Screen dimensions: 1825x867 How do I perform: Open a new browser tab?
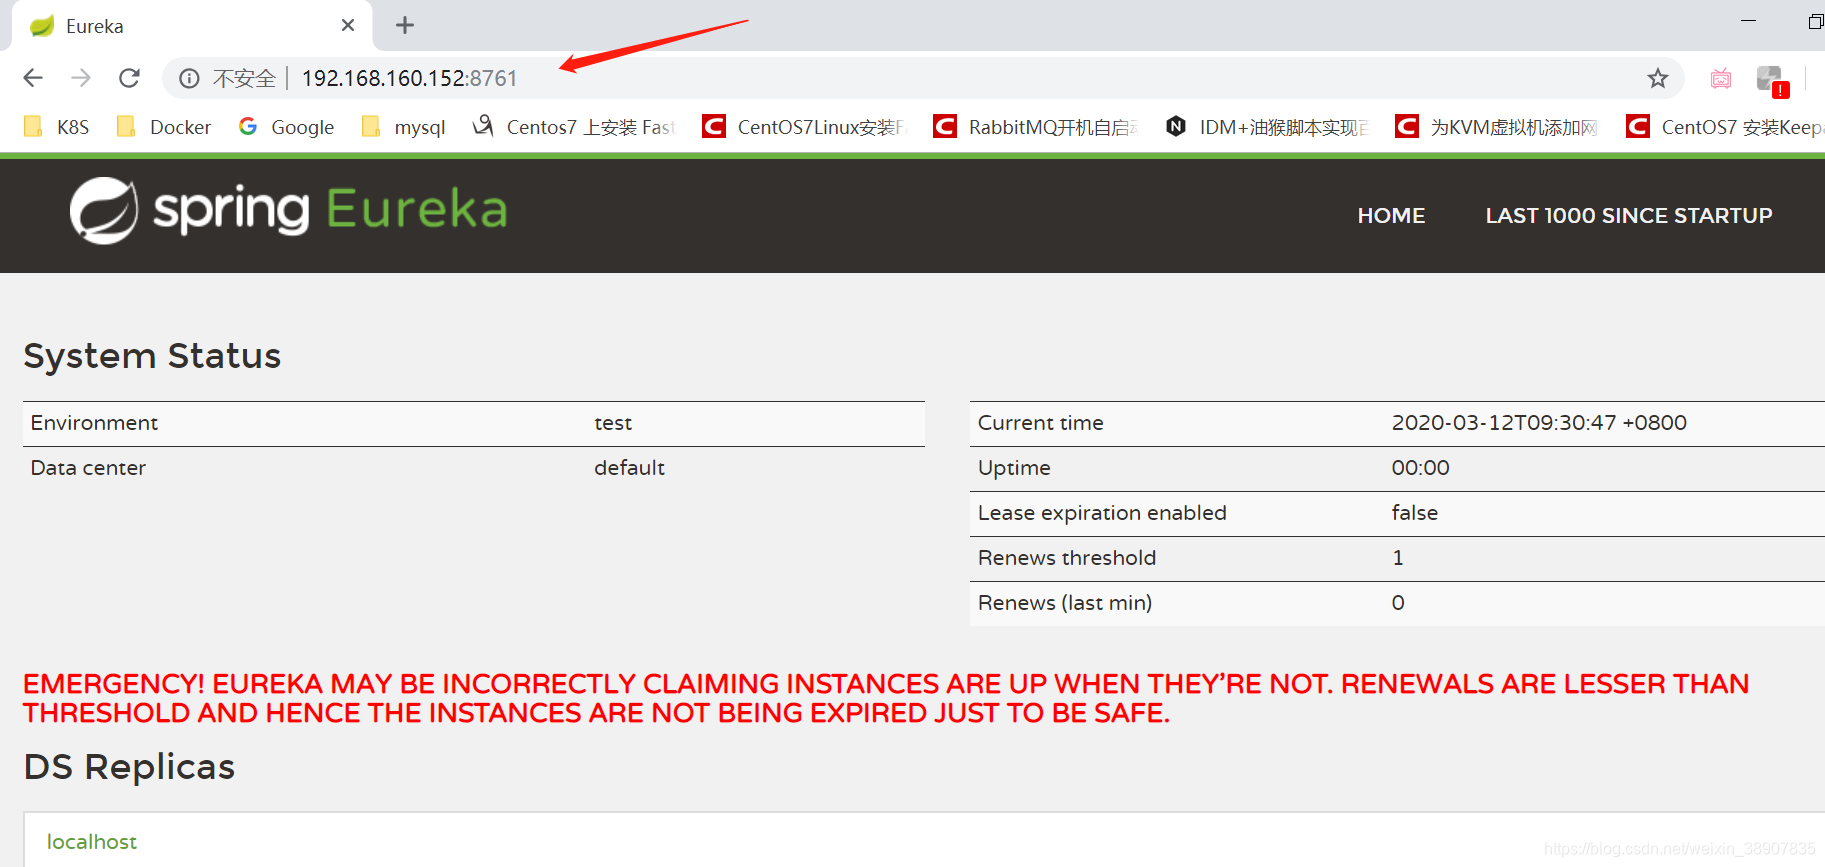click(405, 25)
